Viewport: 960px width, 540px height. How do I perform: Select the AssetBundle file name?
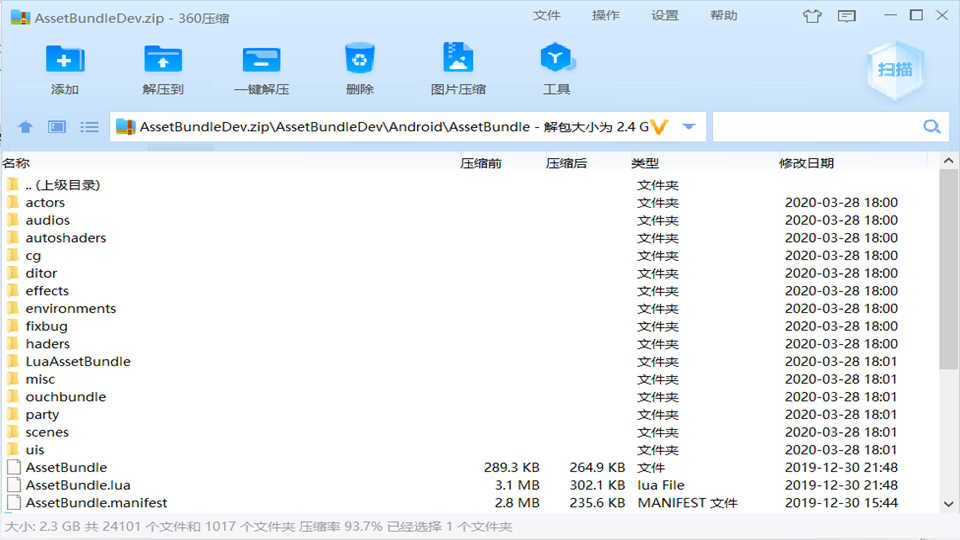click(x=66, y=467)
